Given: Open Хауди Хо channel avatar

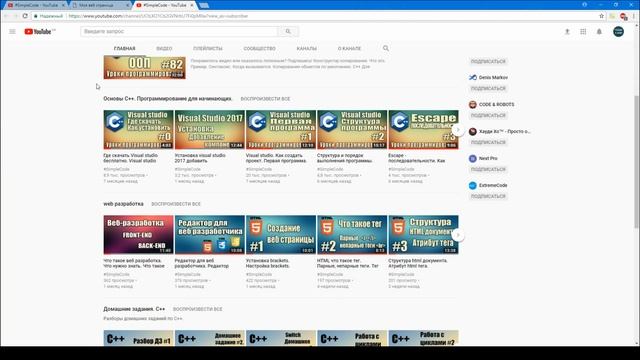Looking at the screenshot, I should (x=473, y=131).
